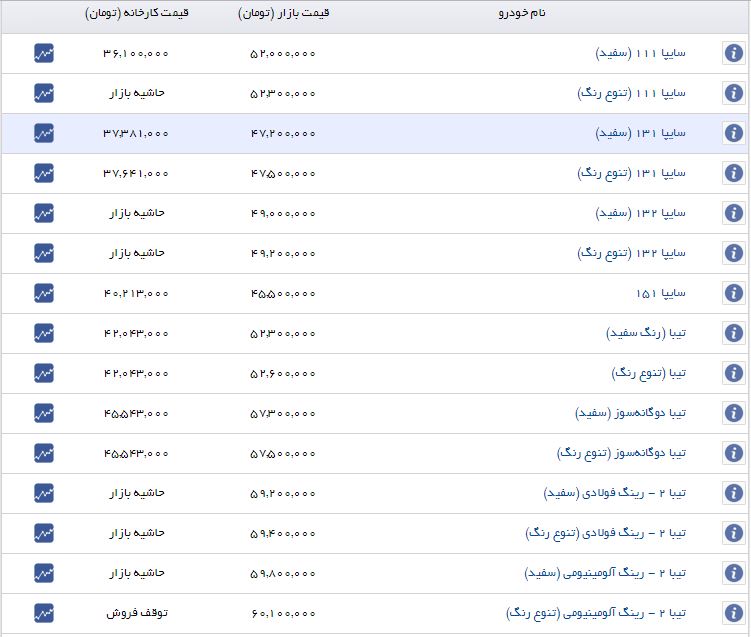Click info icon for تیبا ۲ رینگ فولادی (سفید)
The height and width of the screenshot is (637, 751).
click(733, 493)
